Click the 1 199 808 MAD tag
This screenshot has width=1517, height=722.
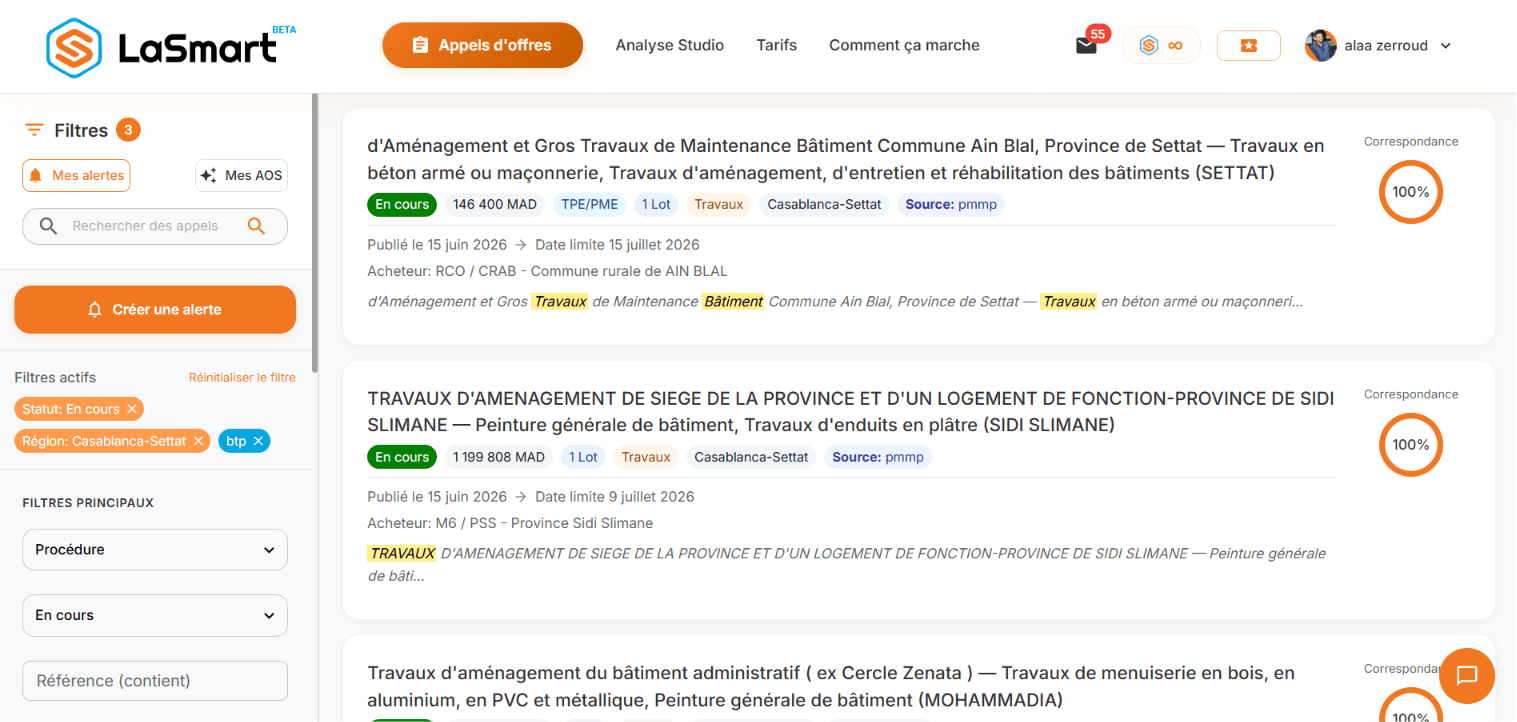click(x=499, y=457)
